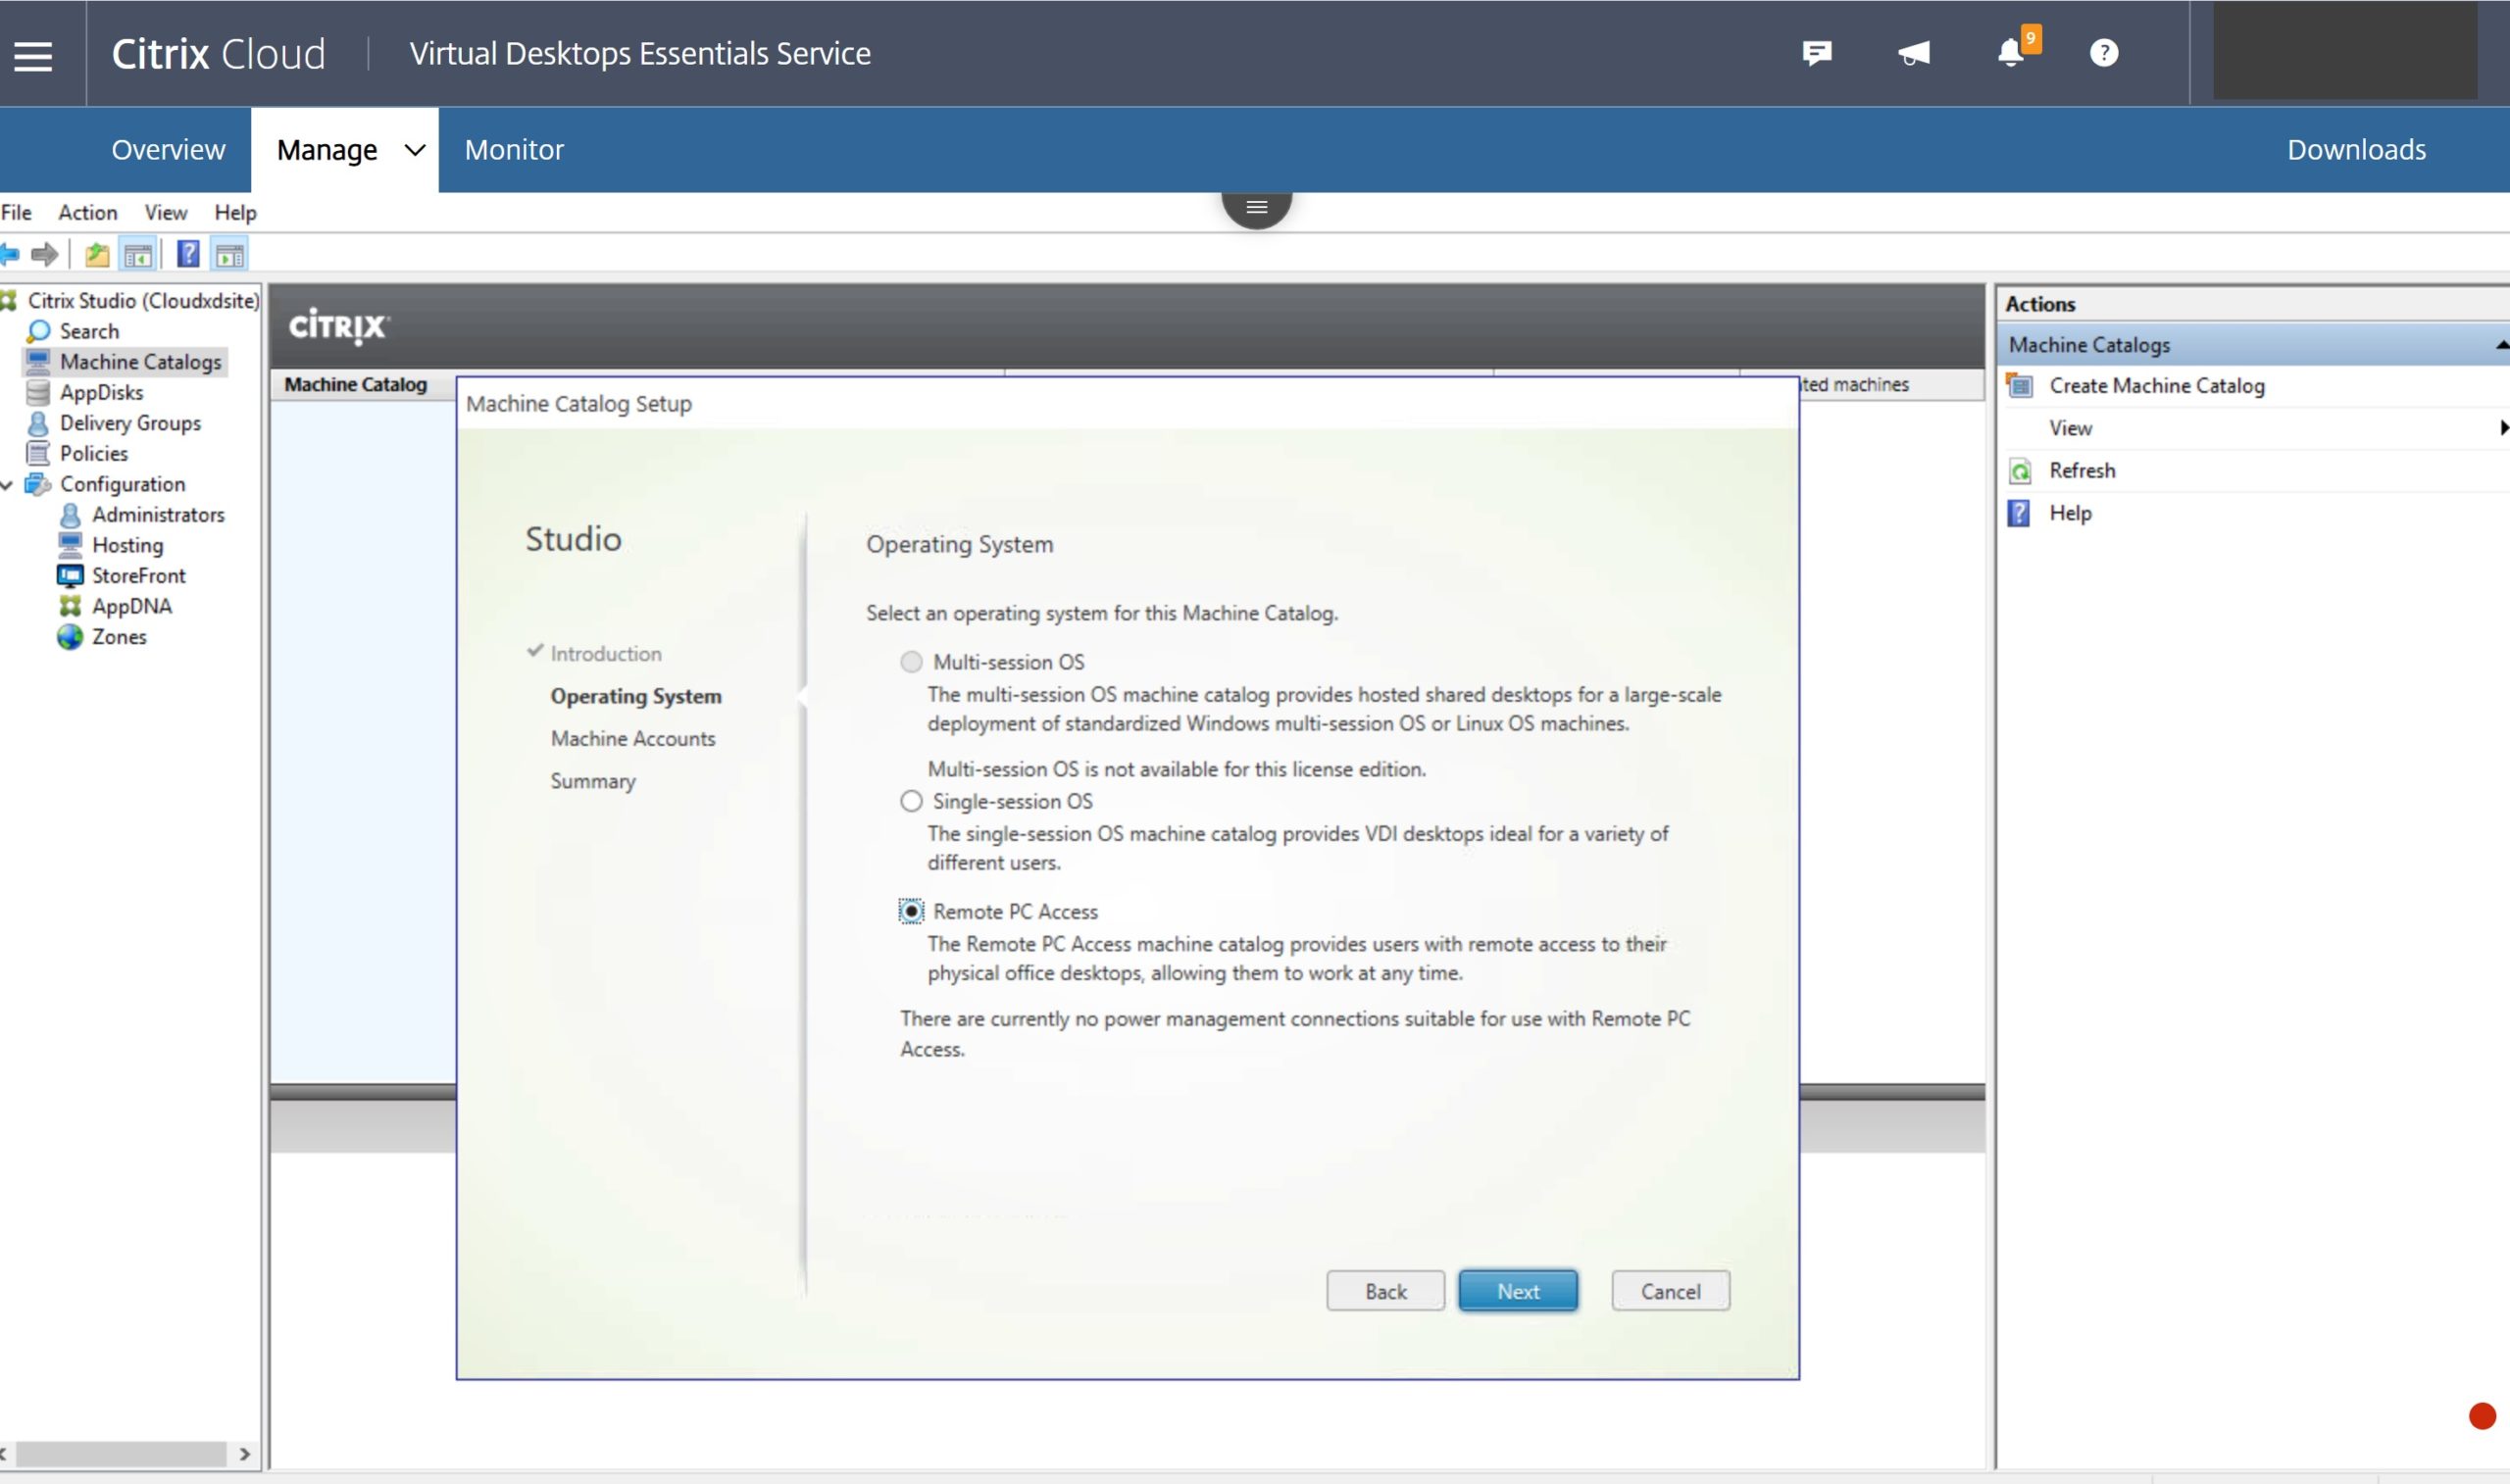
Task: Click the right arrow of tree scrollbar
Action: click(x=245, y=1453)
